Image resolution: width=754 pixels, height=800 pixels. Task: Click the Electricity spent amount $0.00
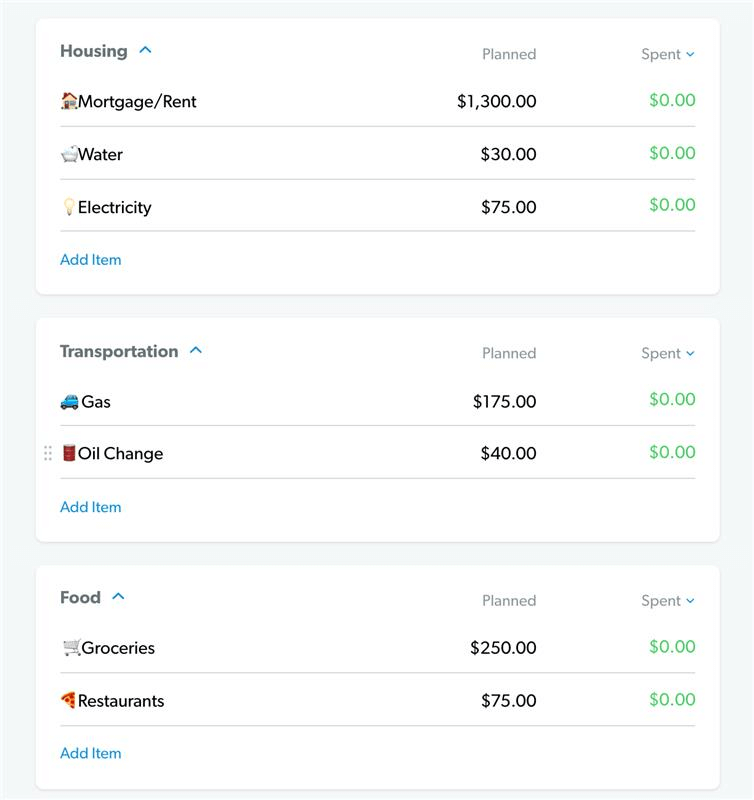pos(672,205)
